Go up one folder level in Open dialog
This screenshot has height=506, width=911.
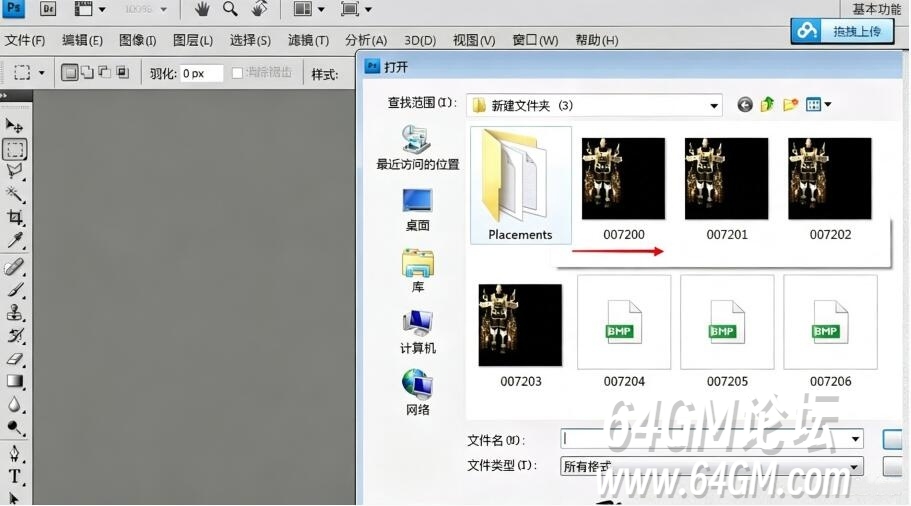(767, 105)
